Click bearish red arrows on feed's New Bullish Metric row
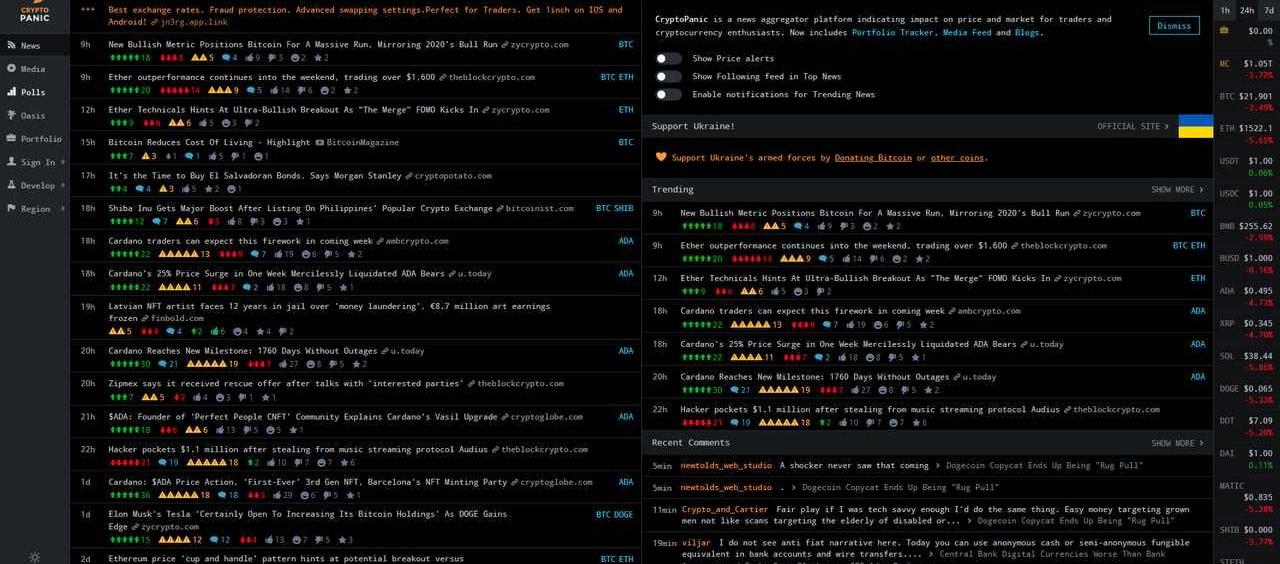This screenshot has width=1280, height=564. pyautogui.click(x=170, y=58)
